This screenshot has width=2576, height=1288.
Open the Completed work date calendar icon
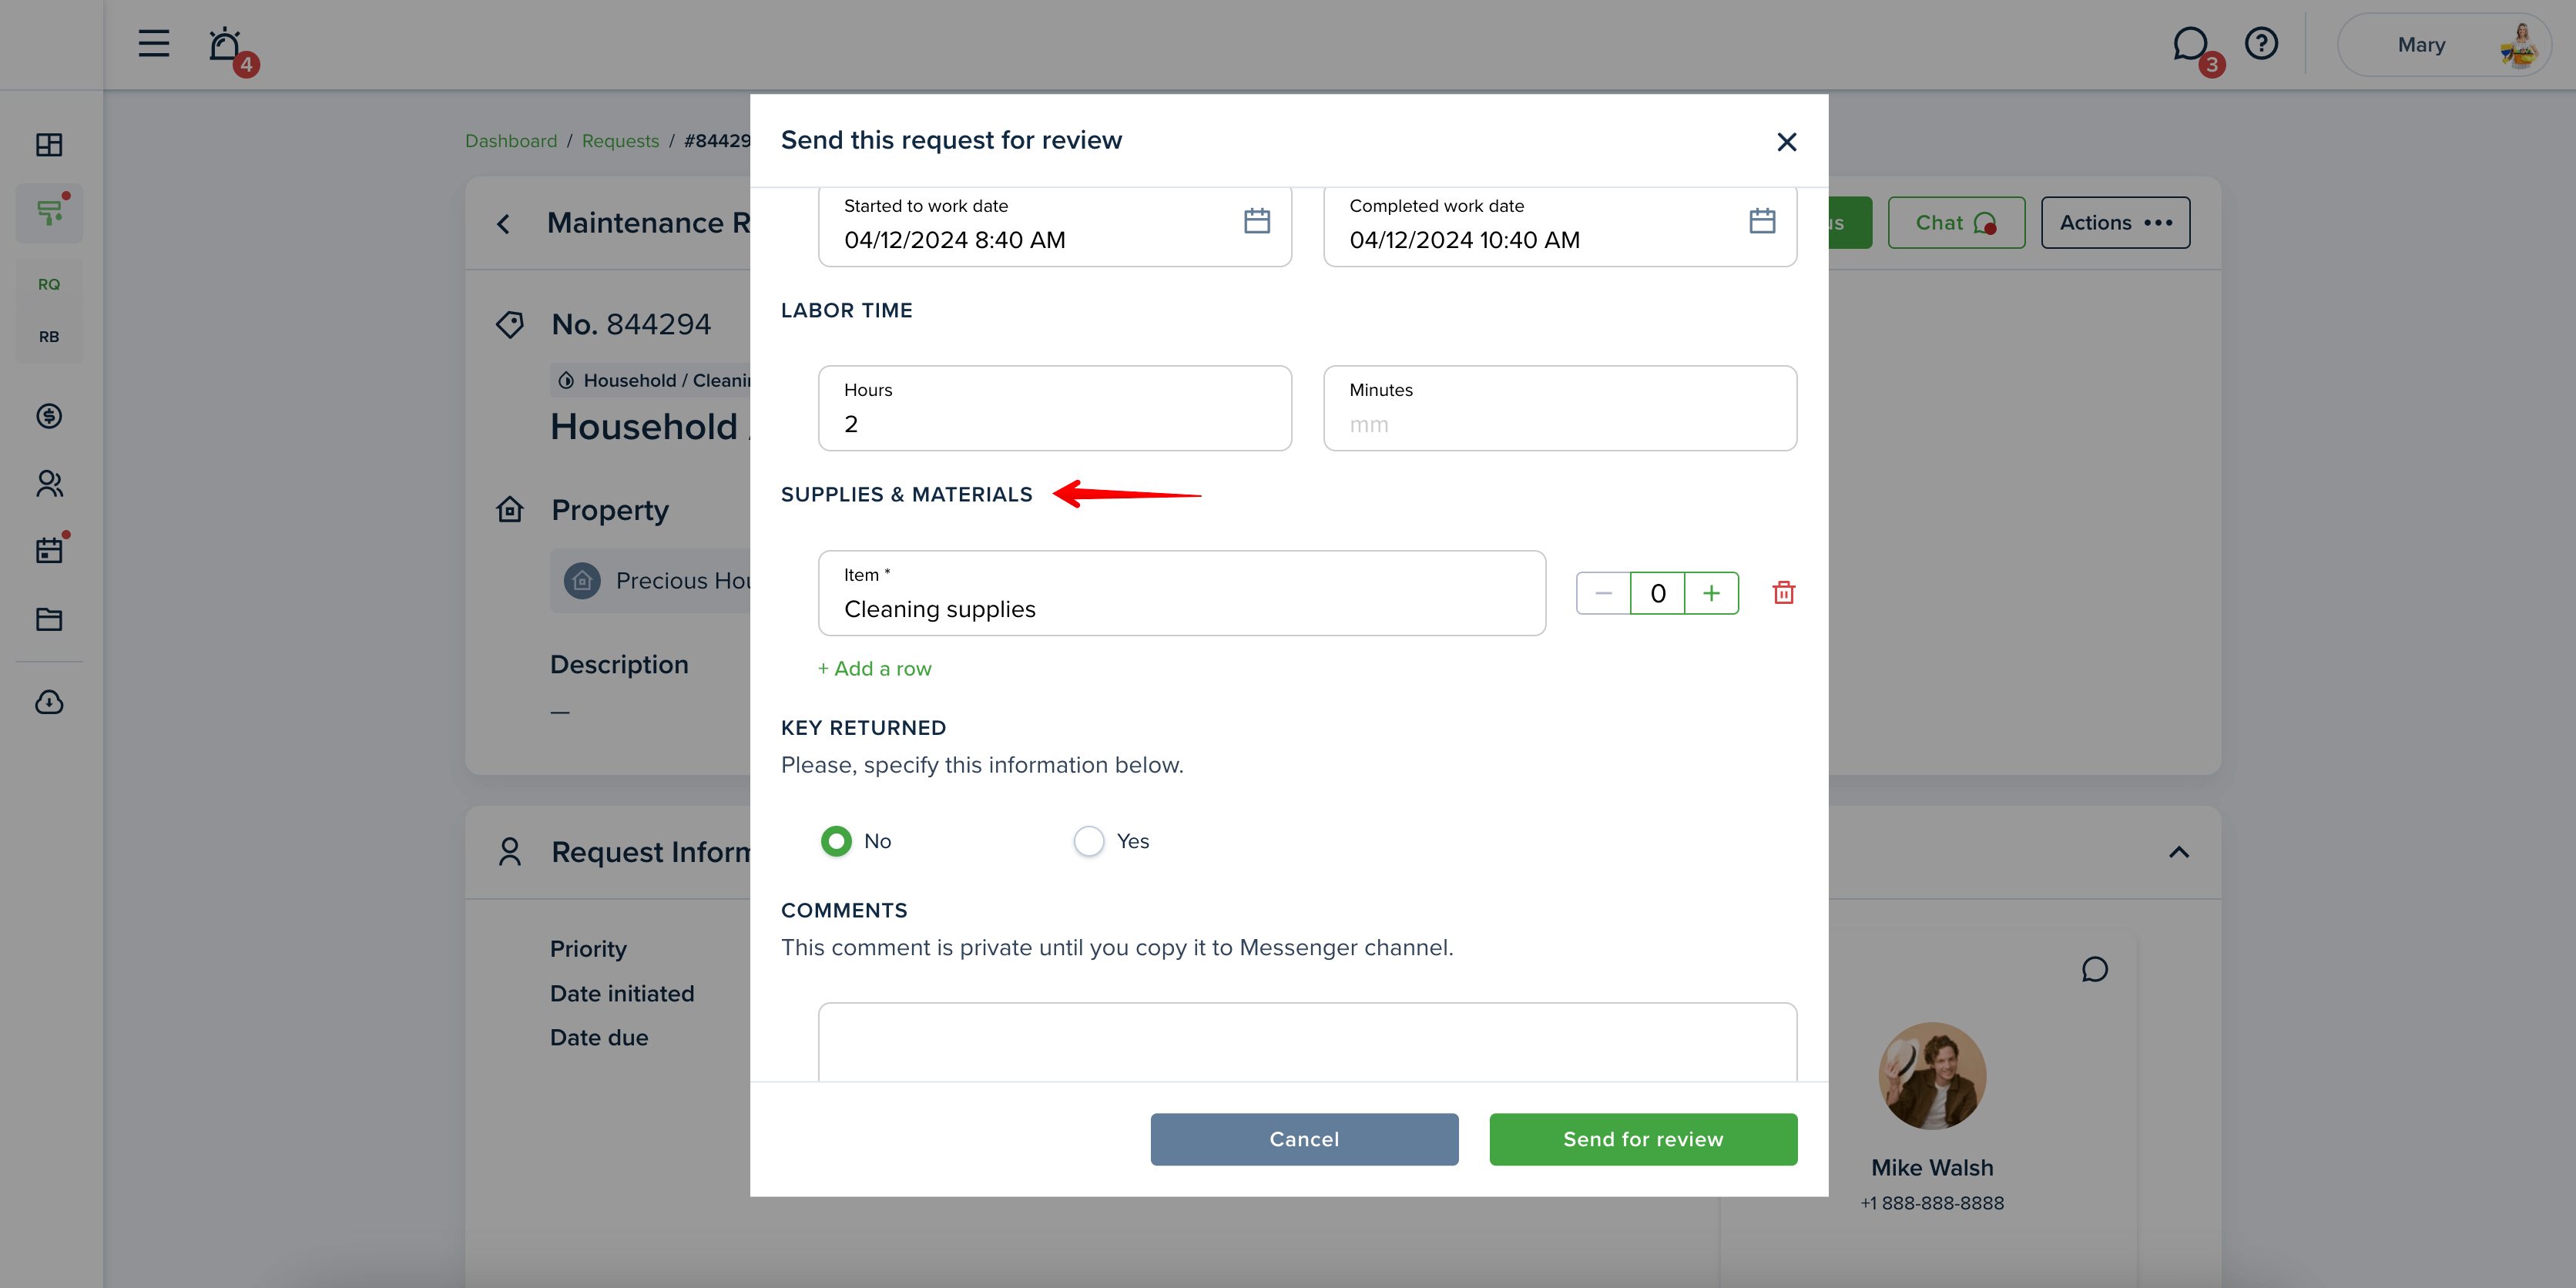pos(1762,221)
